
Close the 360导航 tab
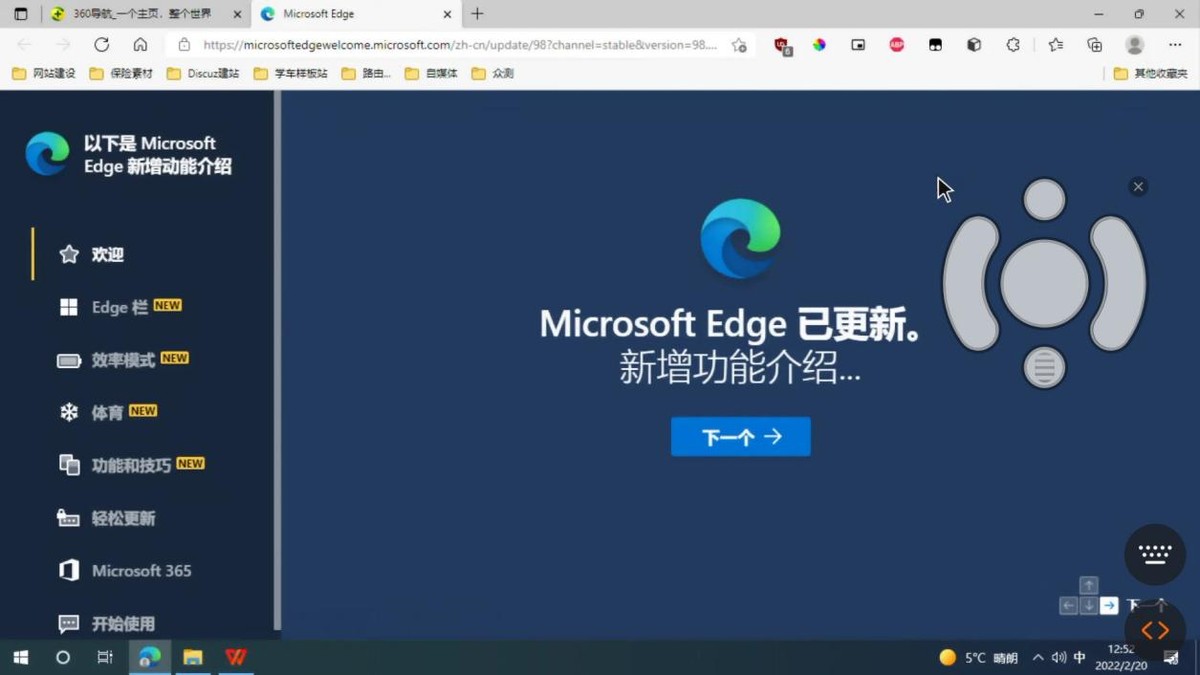point(237,14)
